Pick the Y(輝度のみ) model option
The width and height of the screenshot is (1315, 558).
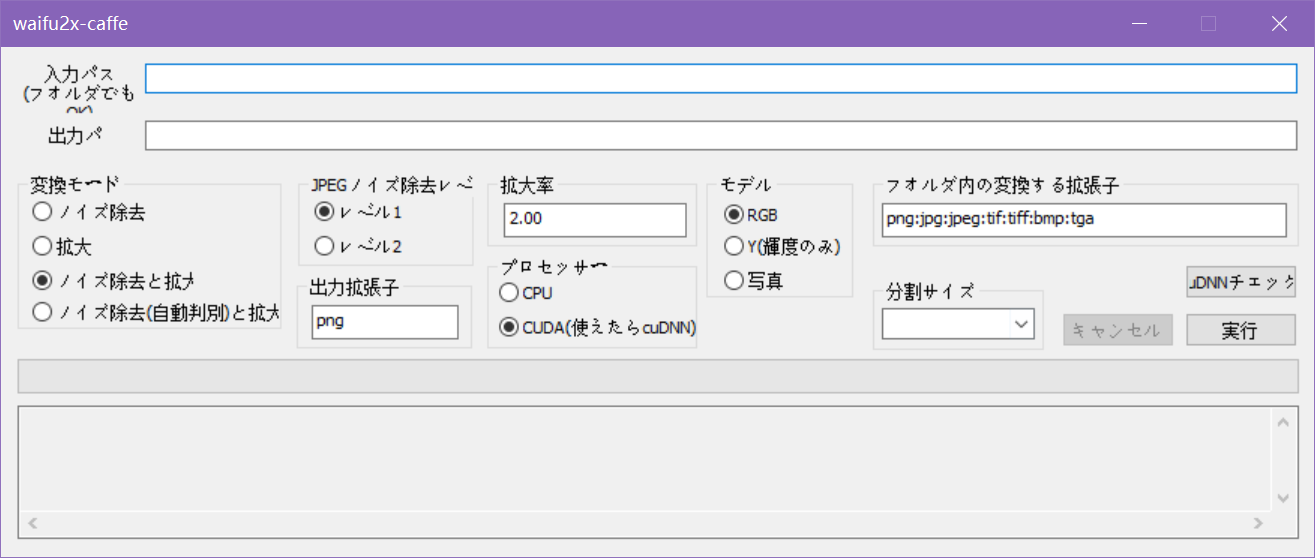782,247
